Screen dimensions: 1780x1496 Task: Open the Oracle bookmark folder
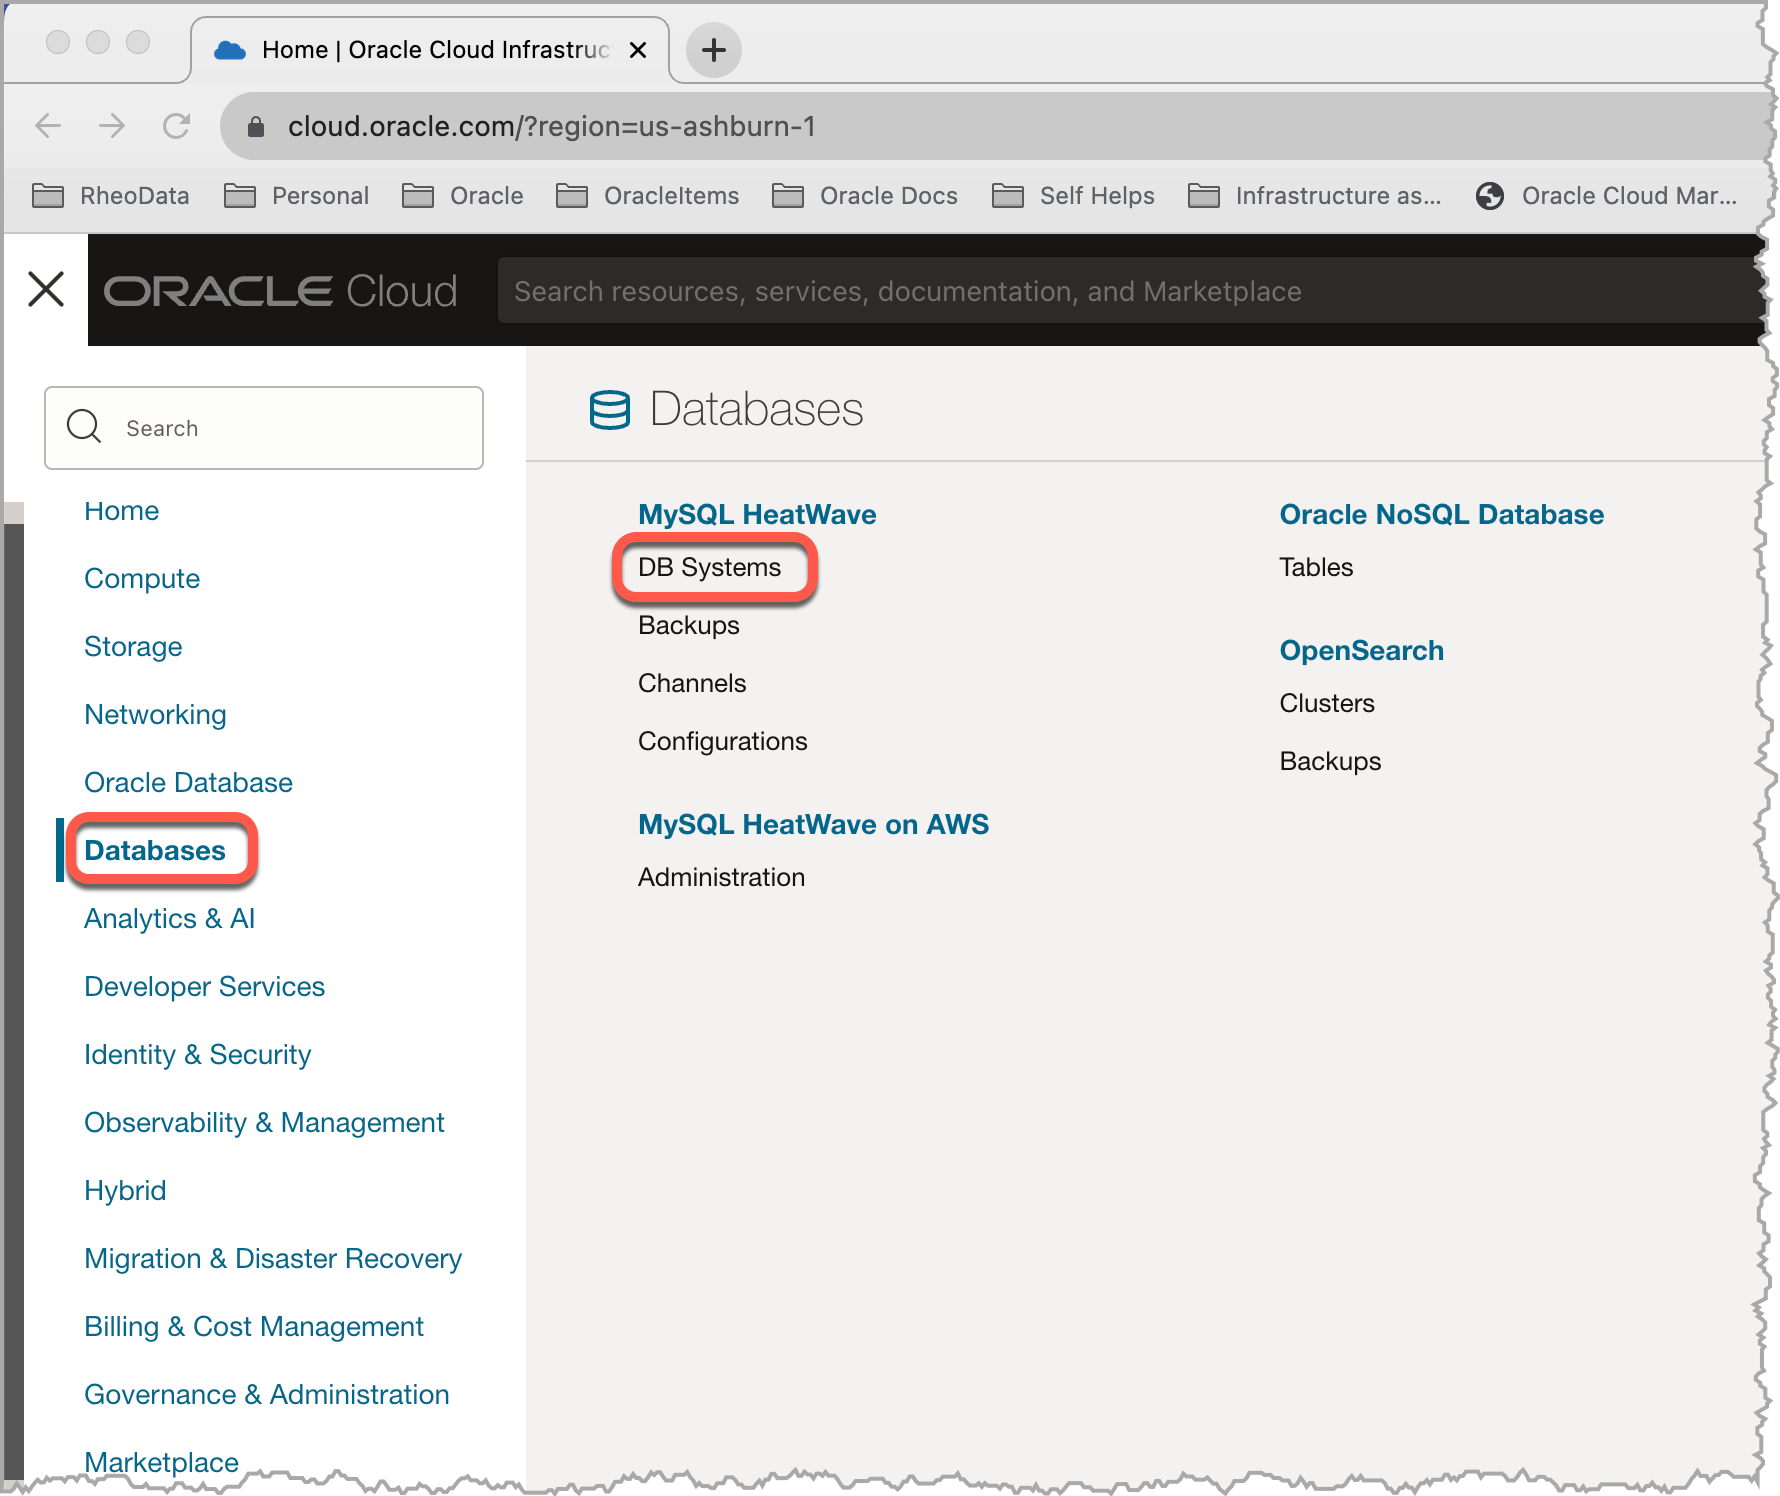pos(462,196)
